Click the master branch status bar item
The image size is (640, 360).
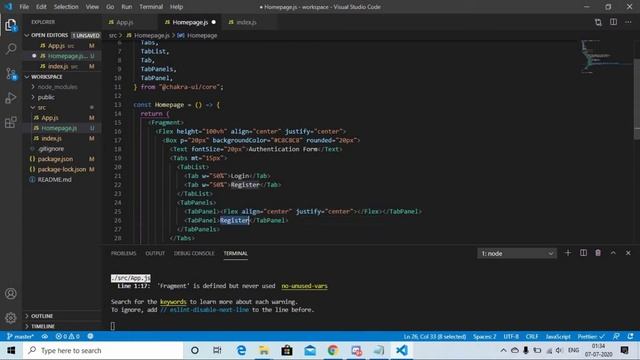click(20, 336)
